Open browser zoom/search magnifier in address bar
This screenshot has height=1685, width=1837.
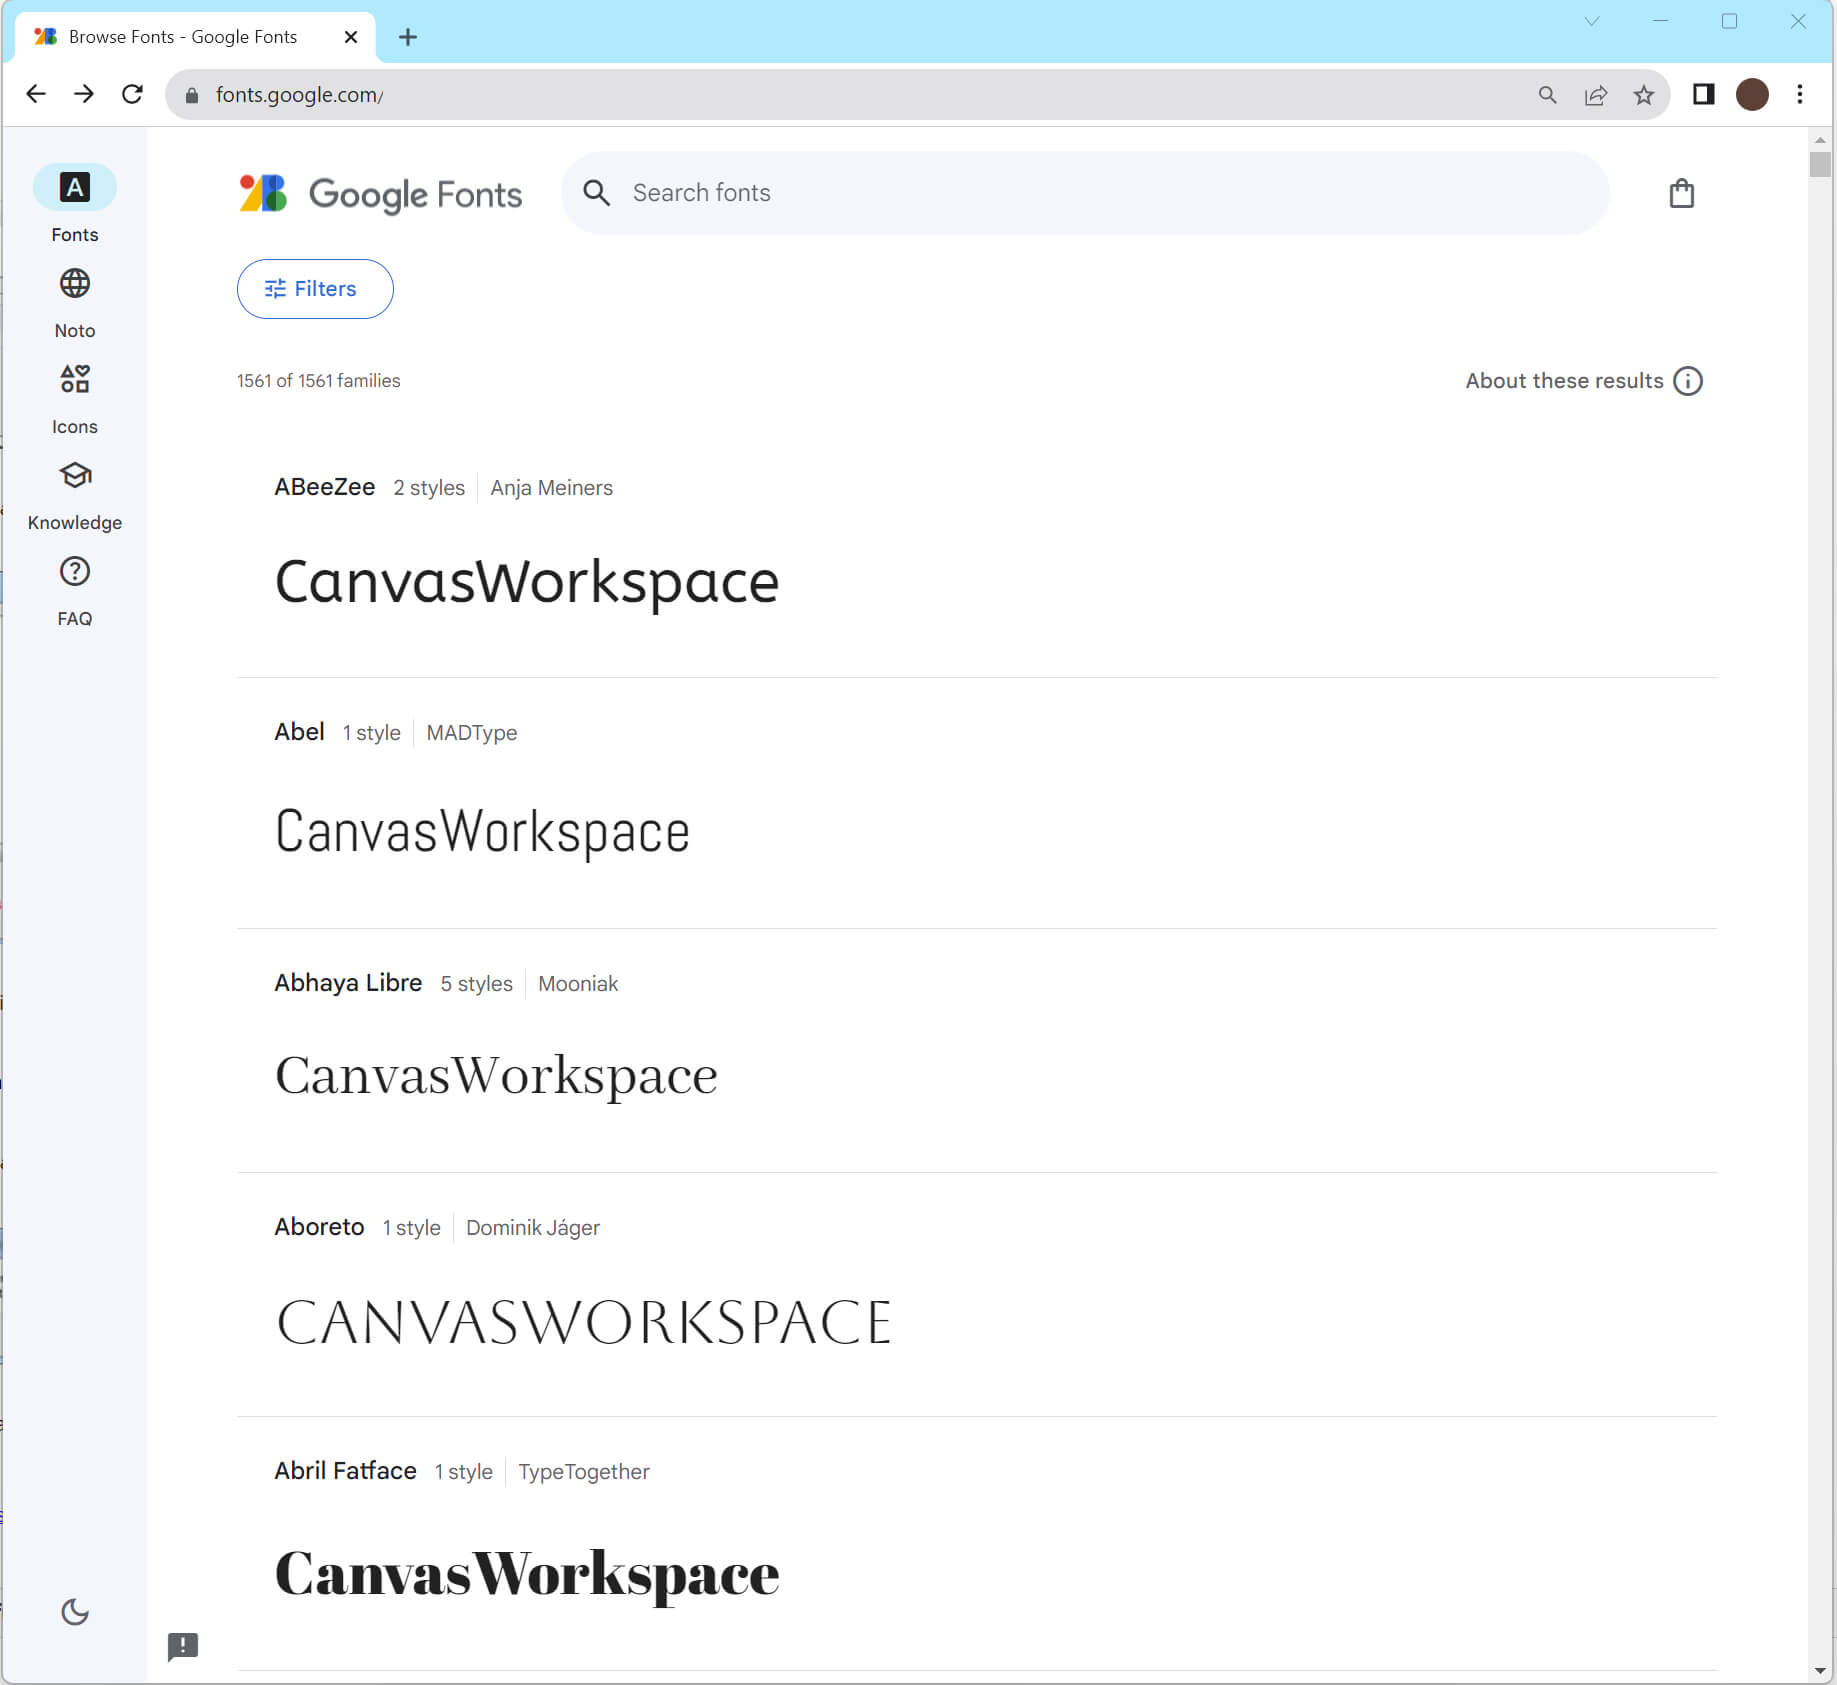pos(1548,95)
